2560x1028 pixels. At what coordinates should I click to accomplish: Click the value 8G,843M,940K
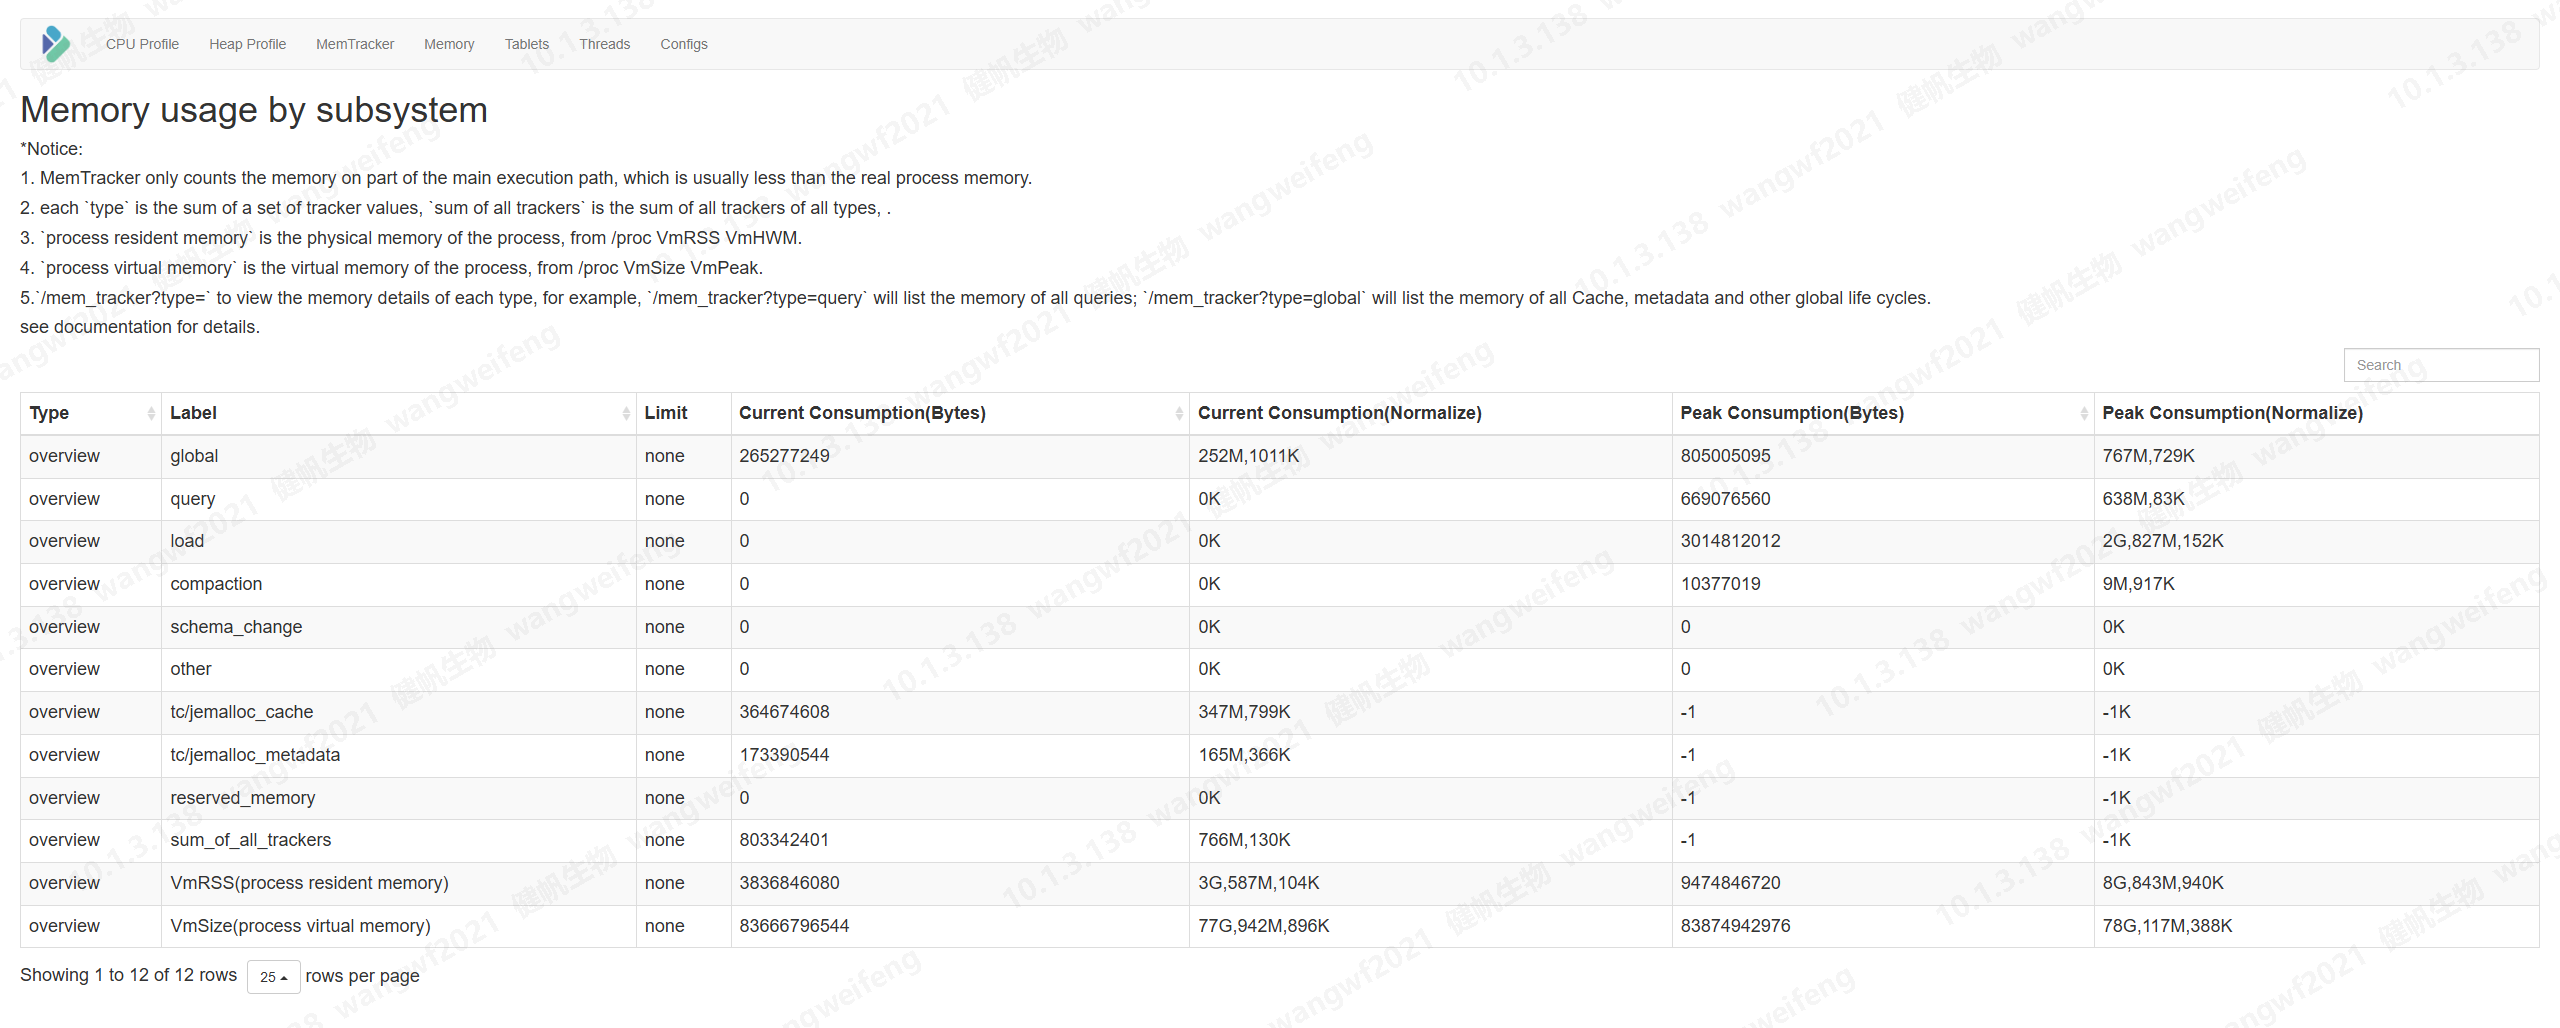(2162, 883)
